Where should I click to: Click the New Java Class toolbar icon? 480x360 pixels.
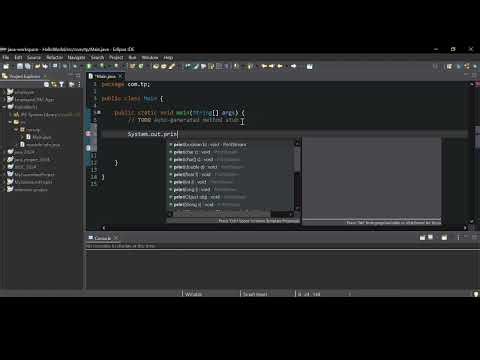coord(141,66)
